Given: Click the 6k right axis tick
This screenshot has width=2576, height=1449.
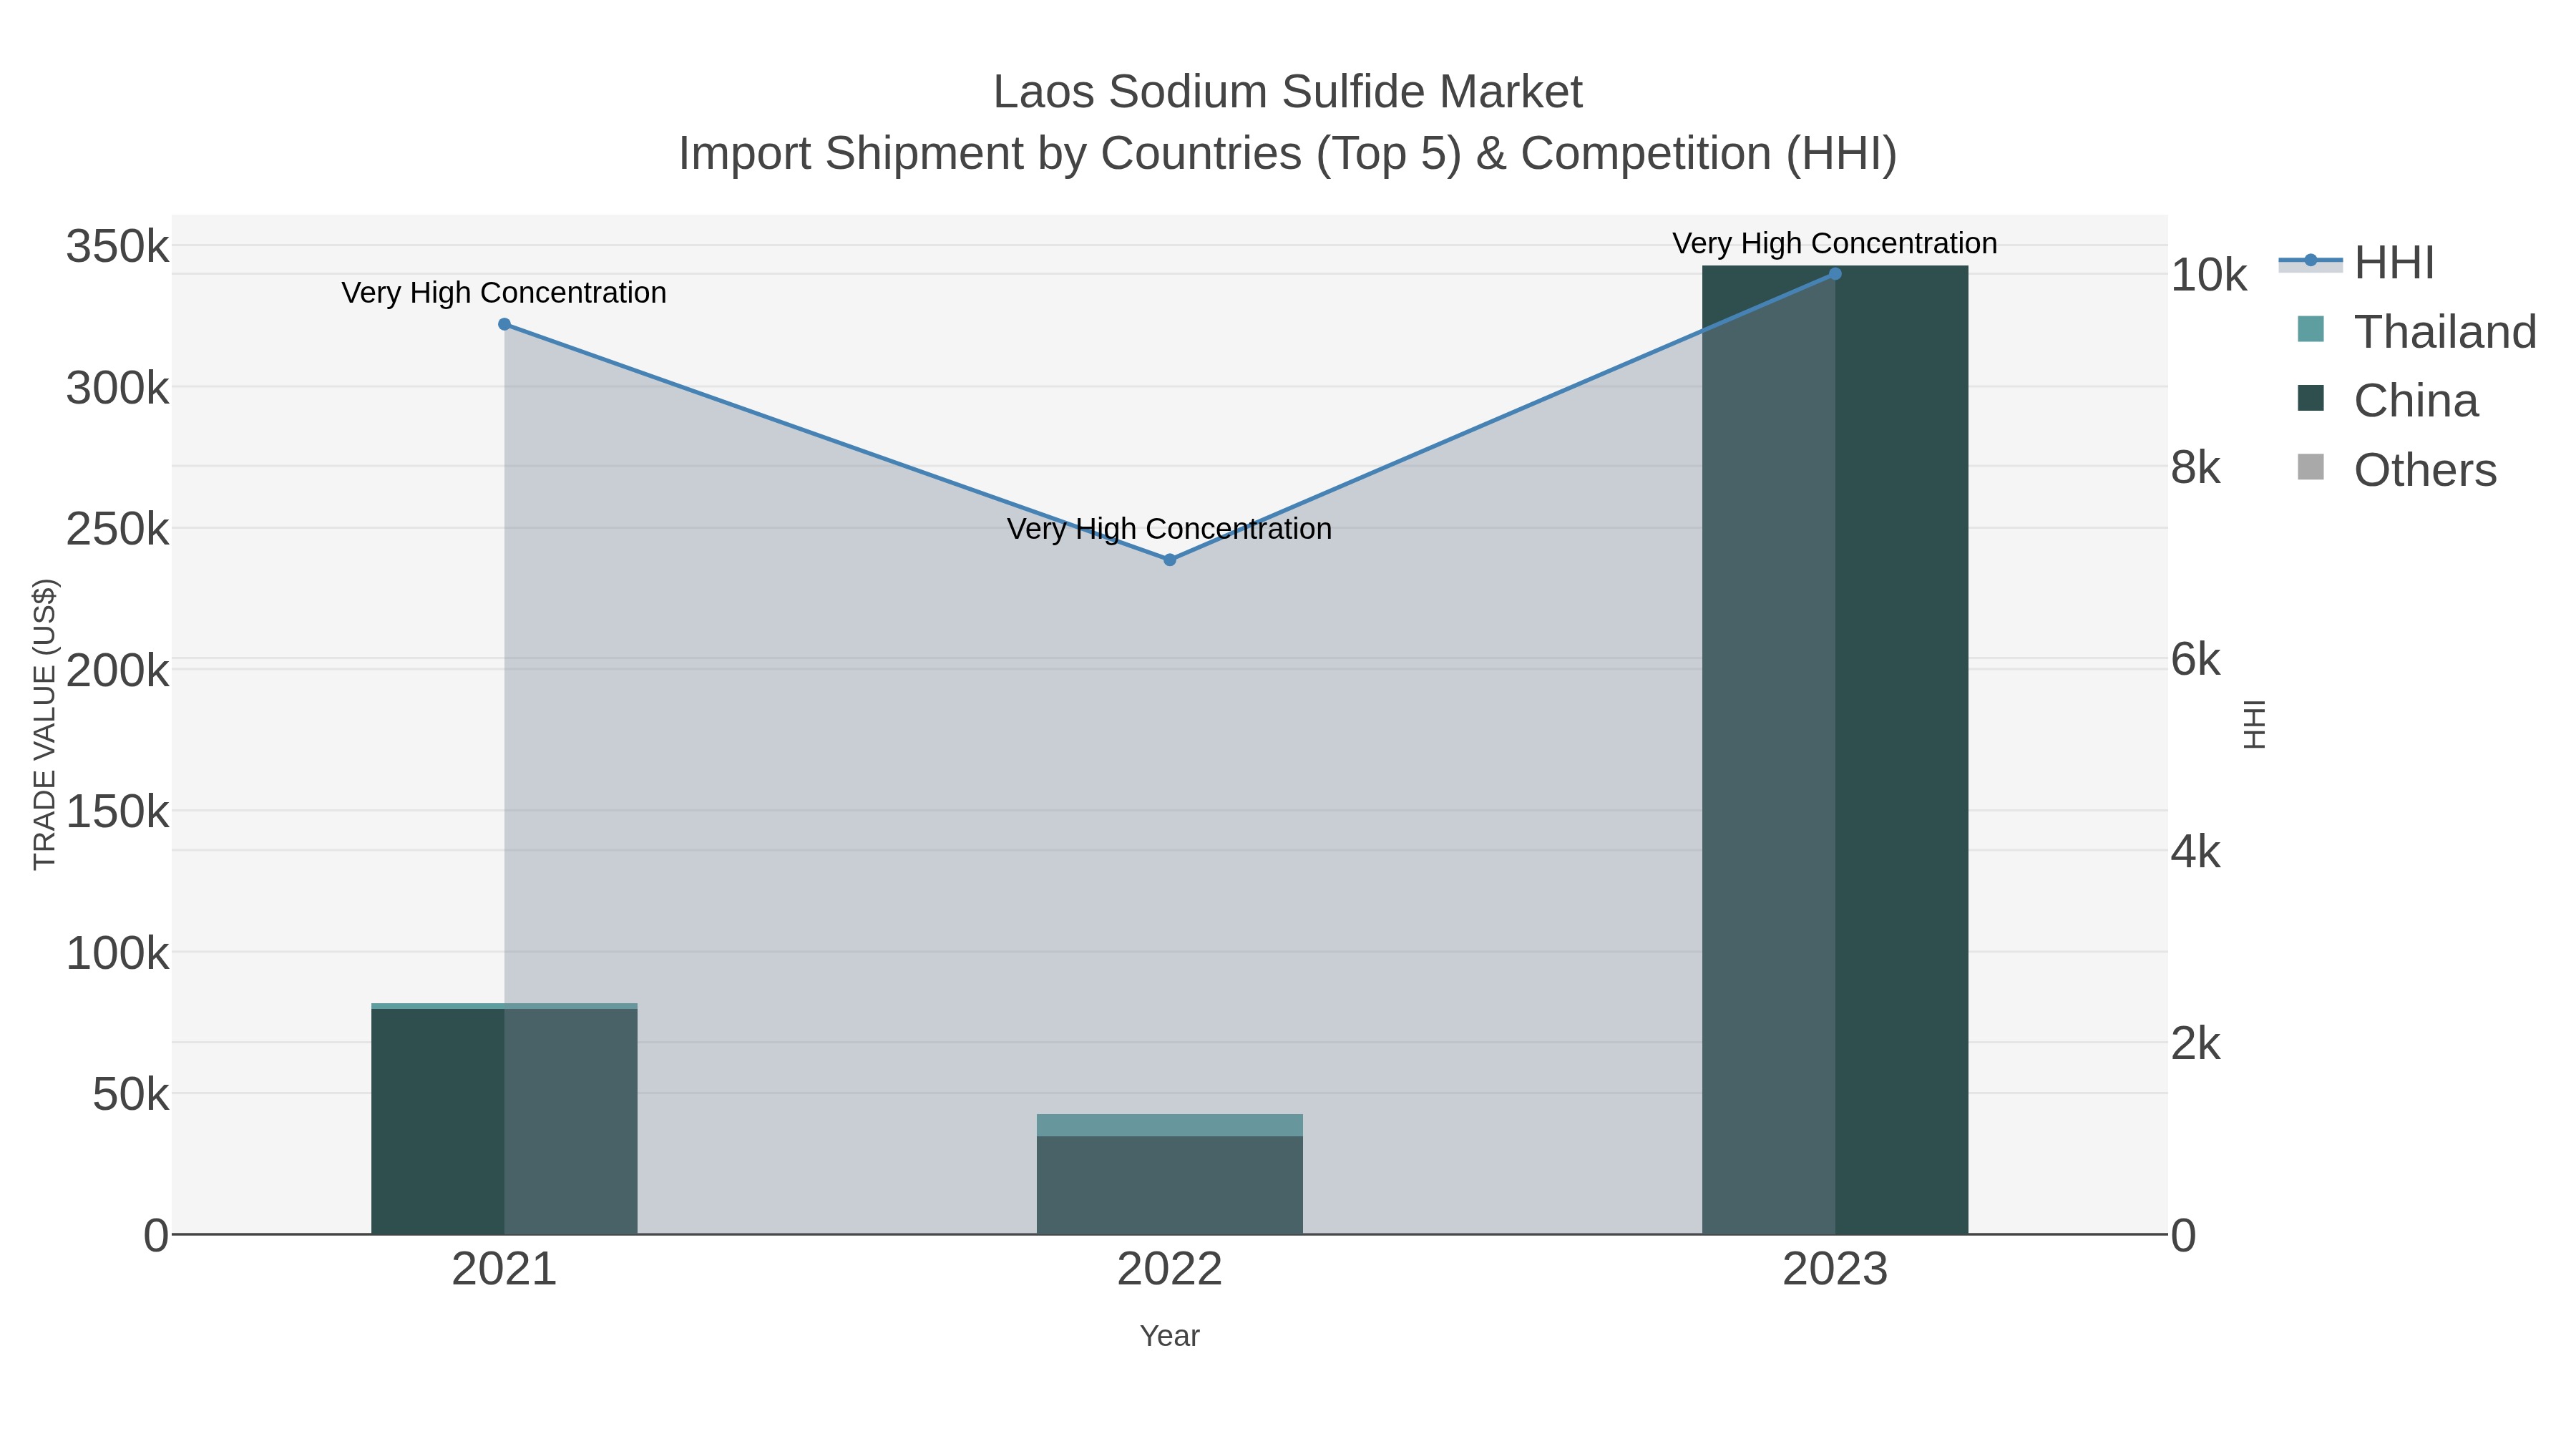Looking at the screenshot, I should tap(2196, 659).
